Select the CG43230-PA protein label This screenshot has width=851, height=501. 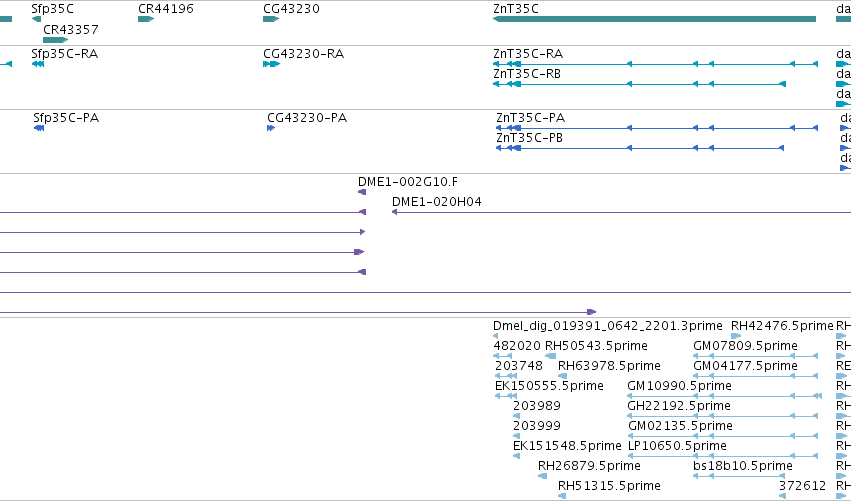coord(307,118)
